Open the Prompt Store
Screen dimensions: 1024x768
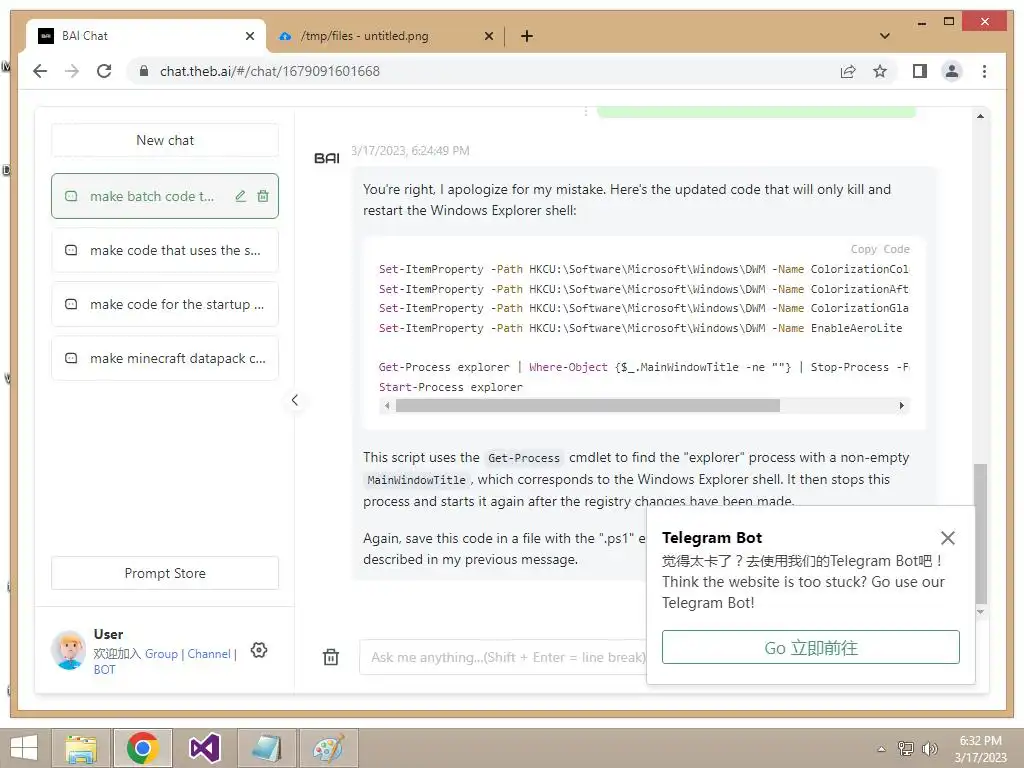pos(165,573)
